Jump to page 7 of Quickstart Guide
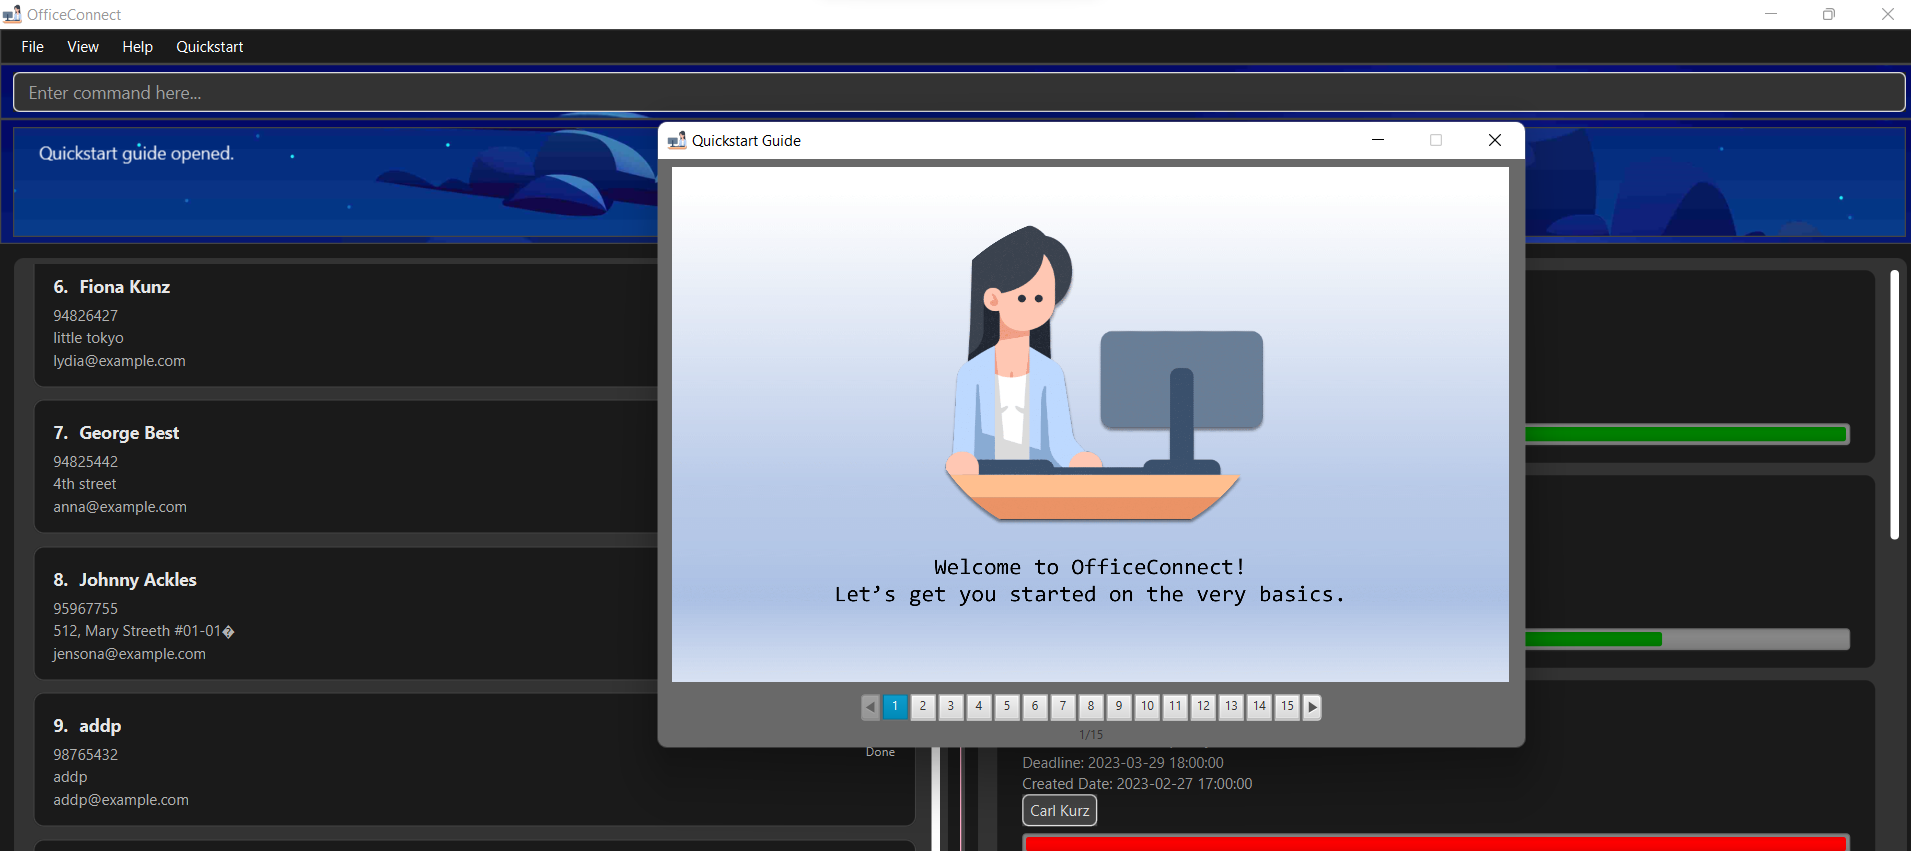1911x851 pixels. click(x=1063, y=706)
